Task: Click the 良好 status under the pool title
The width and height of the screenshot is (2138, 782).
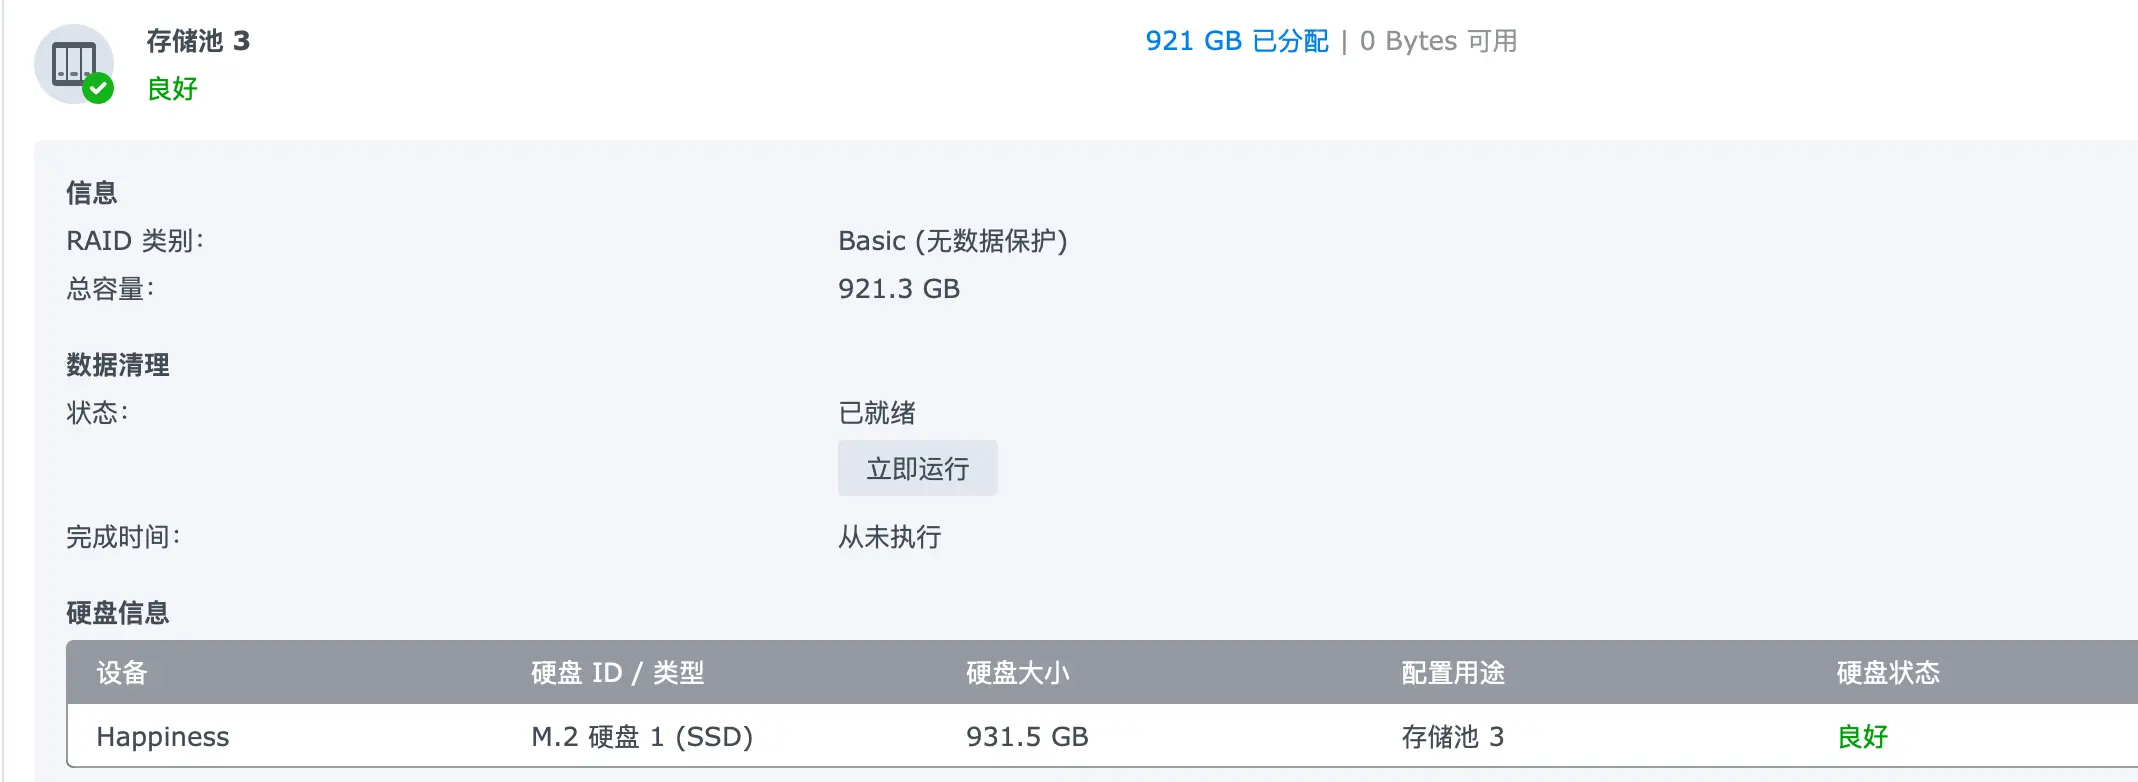Action: tap(172, 89)
